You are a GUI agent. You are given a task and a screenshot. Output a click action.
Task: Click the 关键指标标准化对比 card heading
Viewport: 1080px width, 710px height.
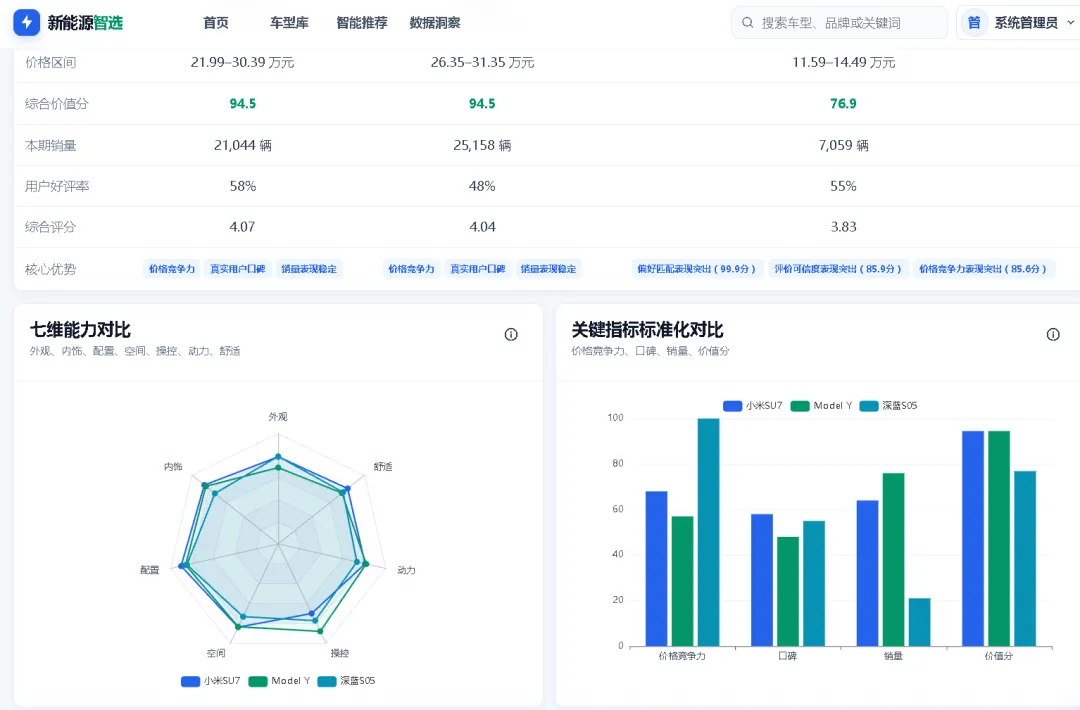click(x=647, y=330)
